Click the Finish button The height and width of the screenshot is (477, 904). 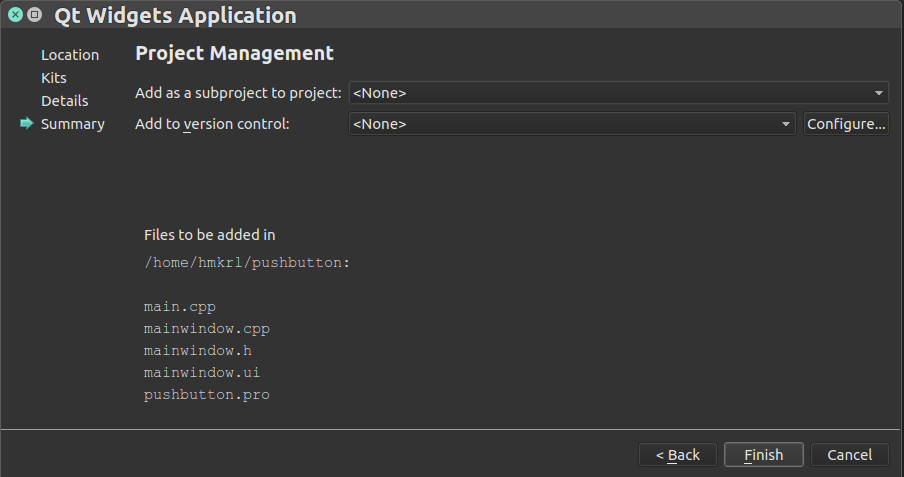(x=763, y=455)
